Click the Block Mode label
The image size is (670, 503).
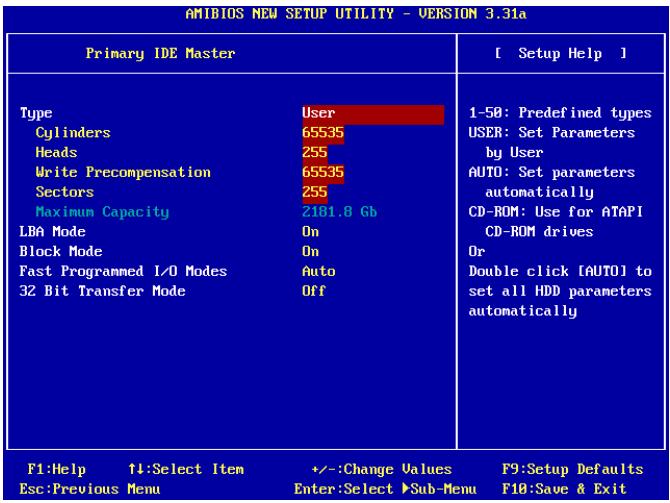point(61,252)
